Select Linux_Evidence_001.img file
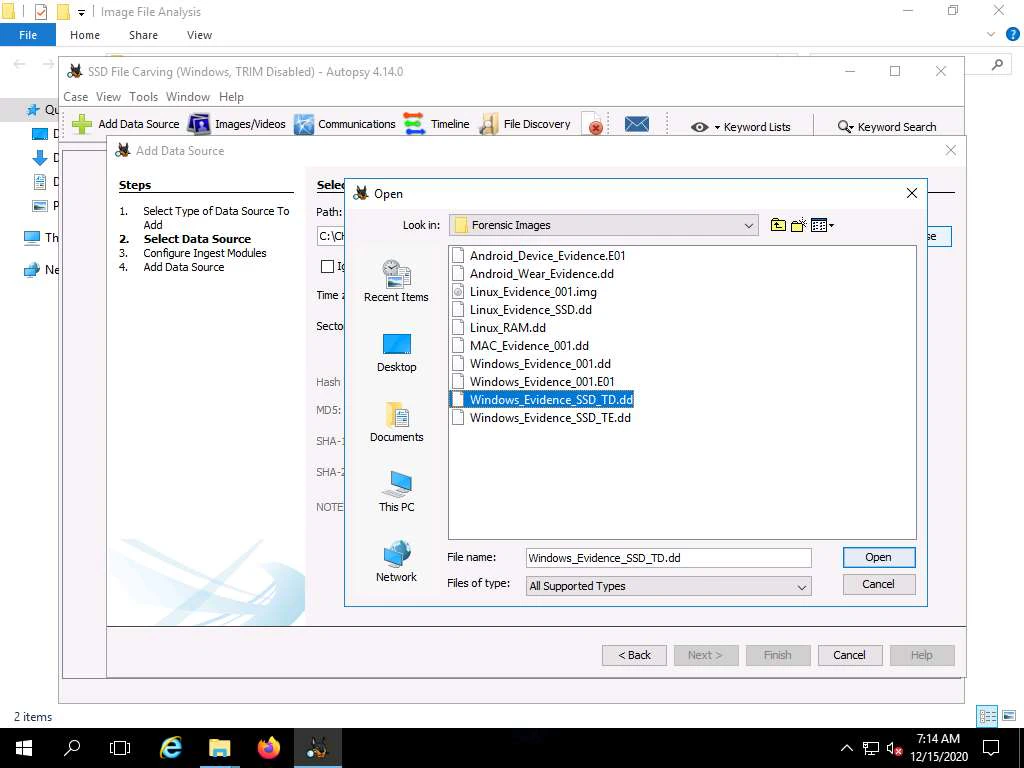Screen dimensions: 1024x768 click(524, 292)
